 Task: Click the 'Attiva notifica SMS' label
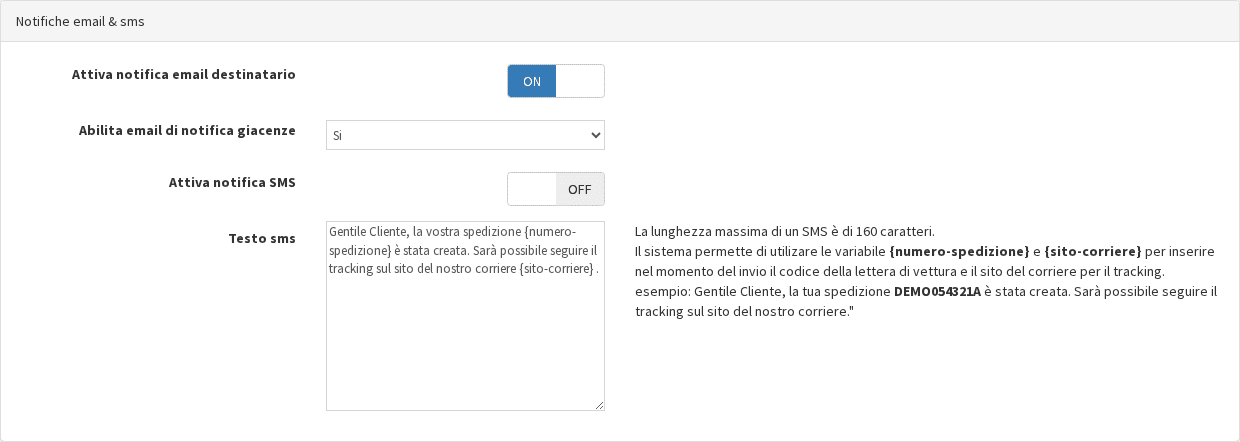click(x=232, y=182)
